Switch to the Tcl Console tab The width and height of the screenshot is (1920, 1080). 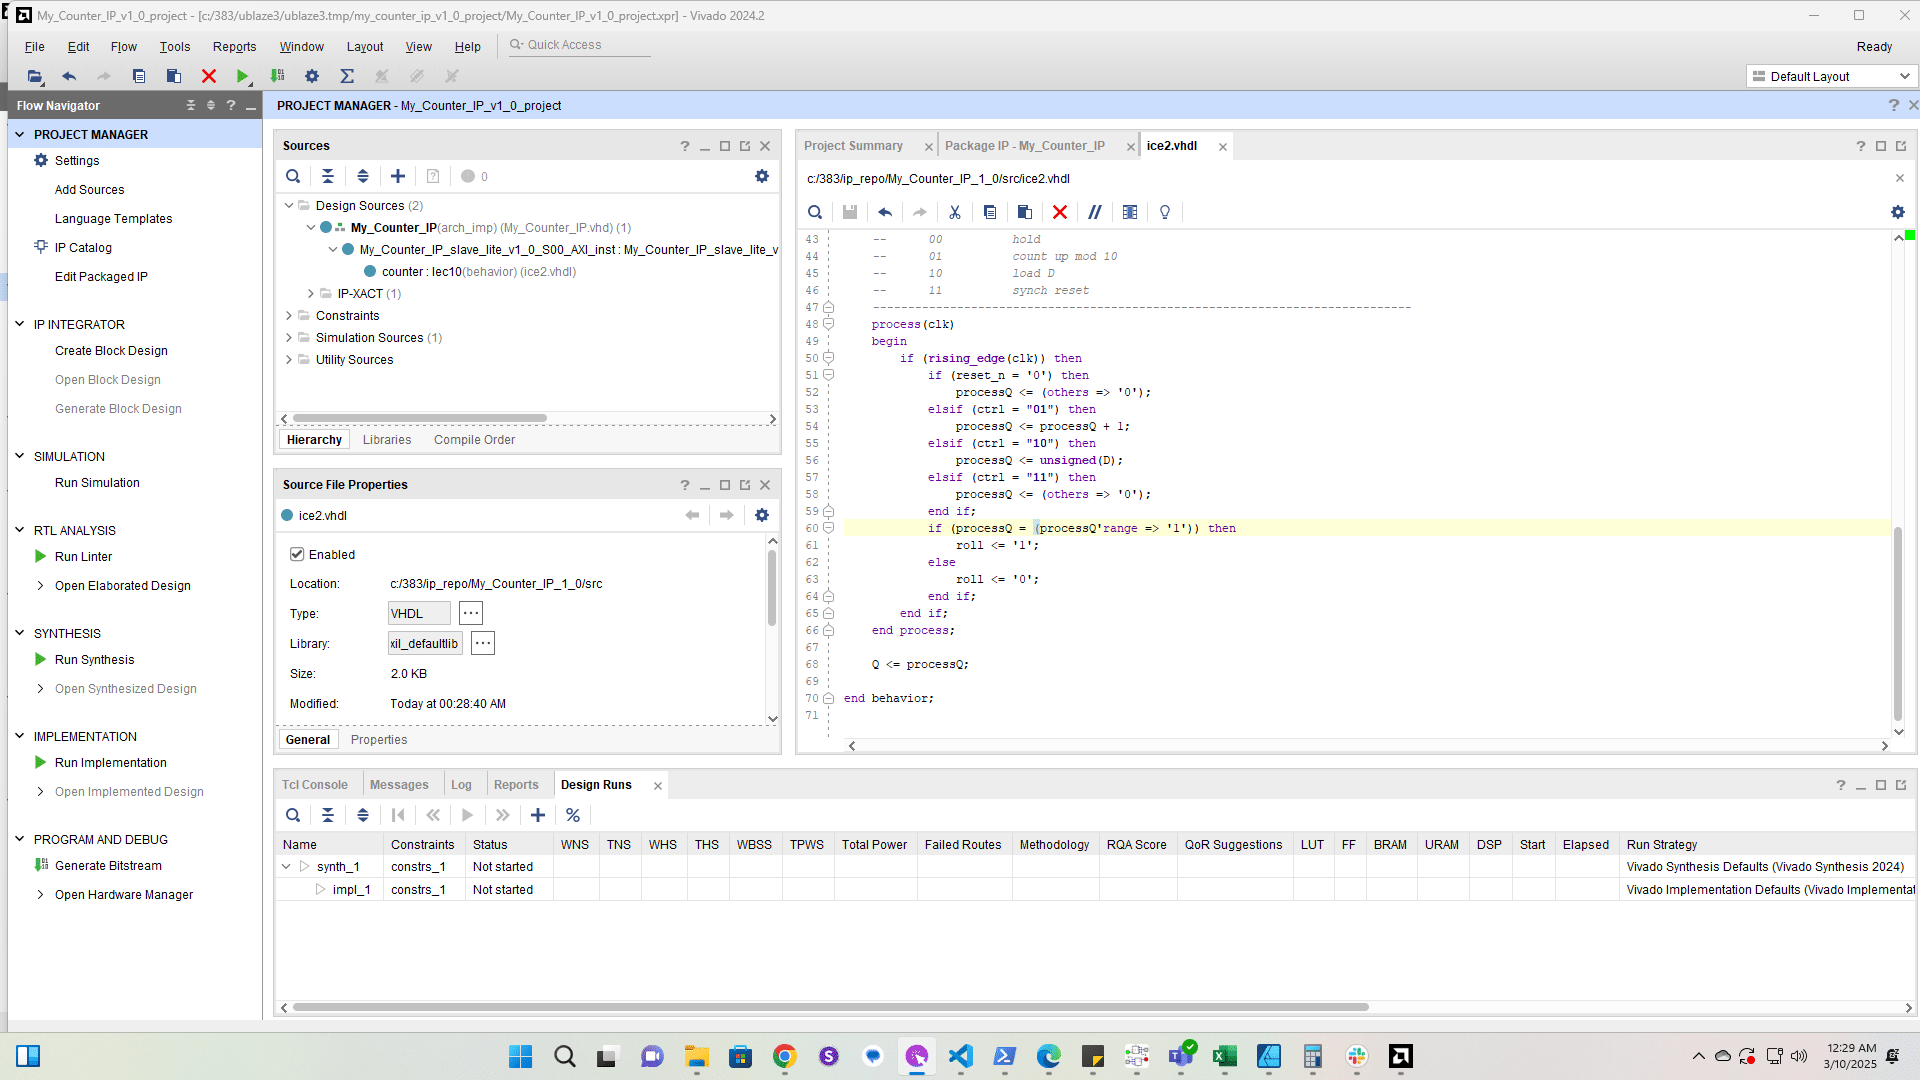[315, 785]
